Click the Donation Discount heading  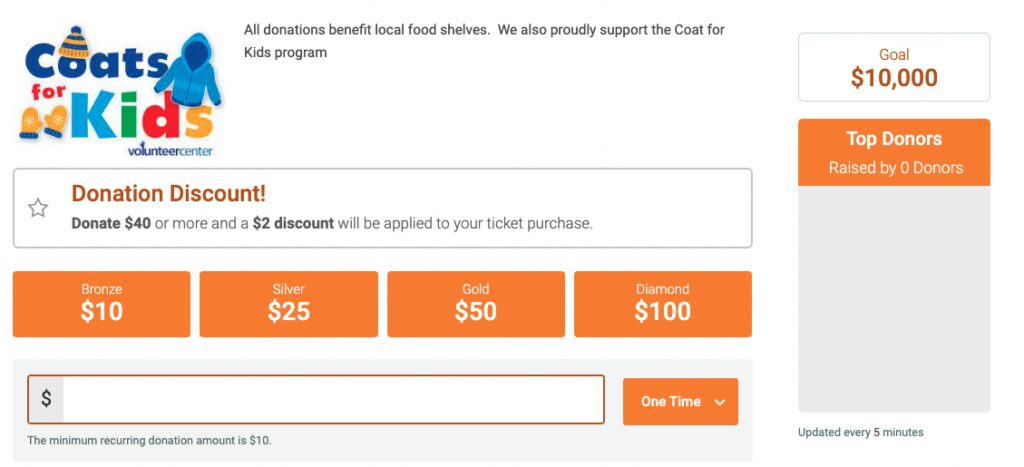point(168,193)
